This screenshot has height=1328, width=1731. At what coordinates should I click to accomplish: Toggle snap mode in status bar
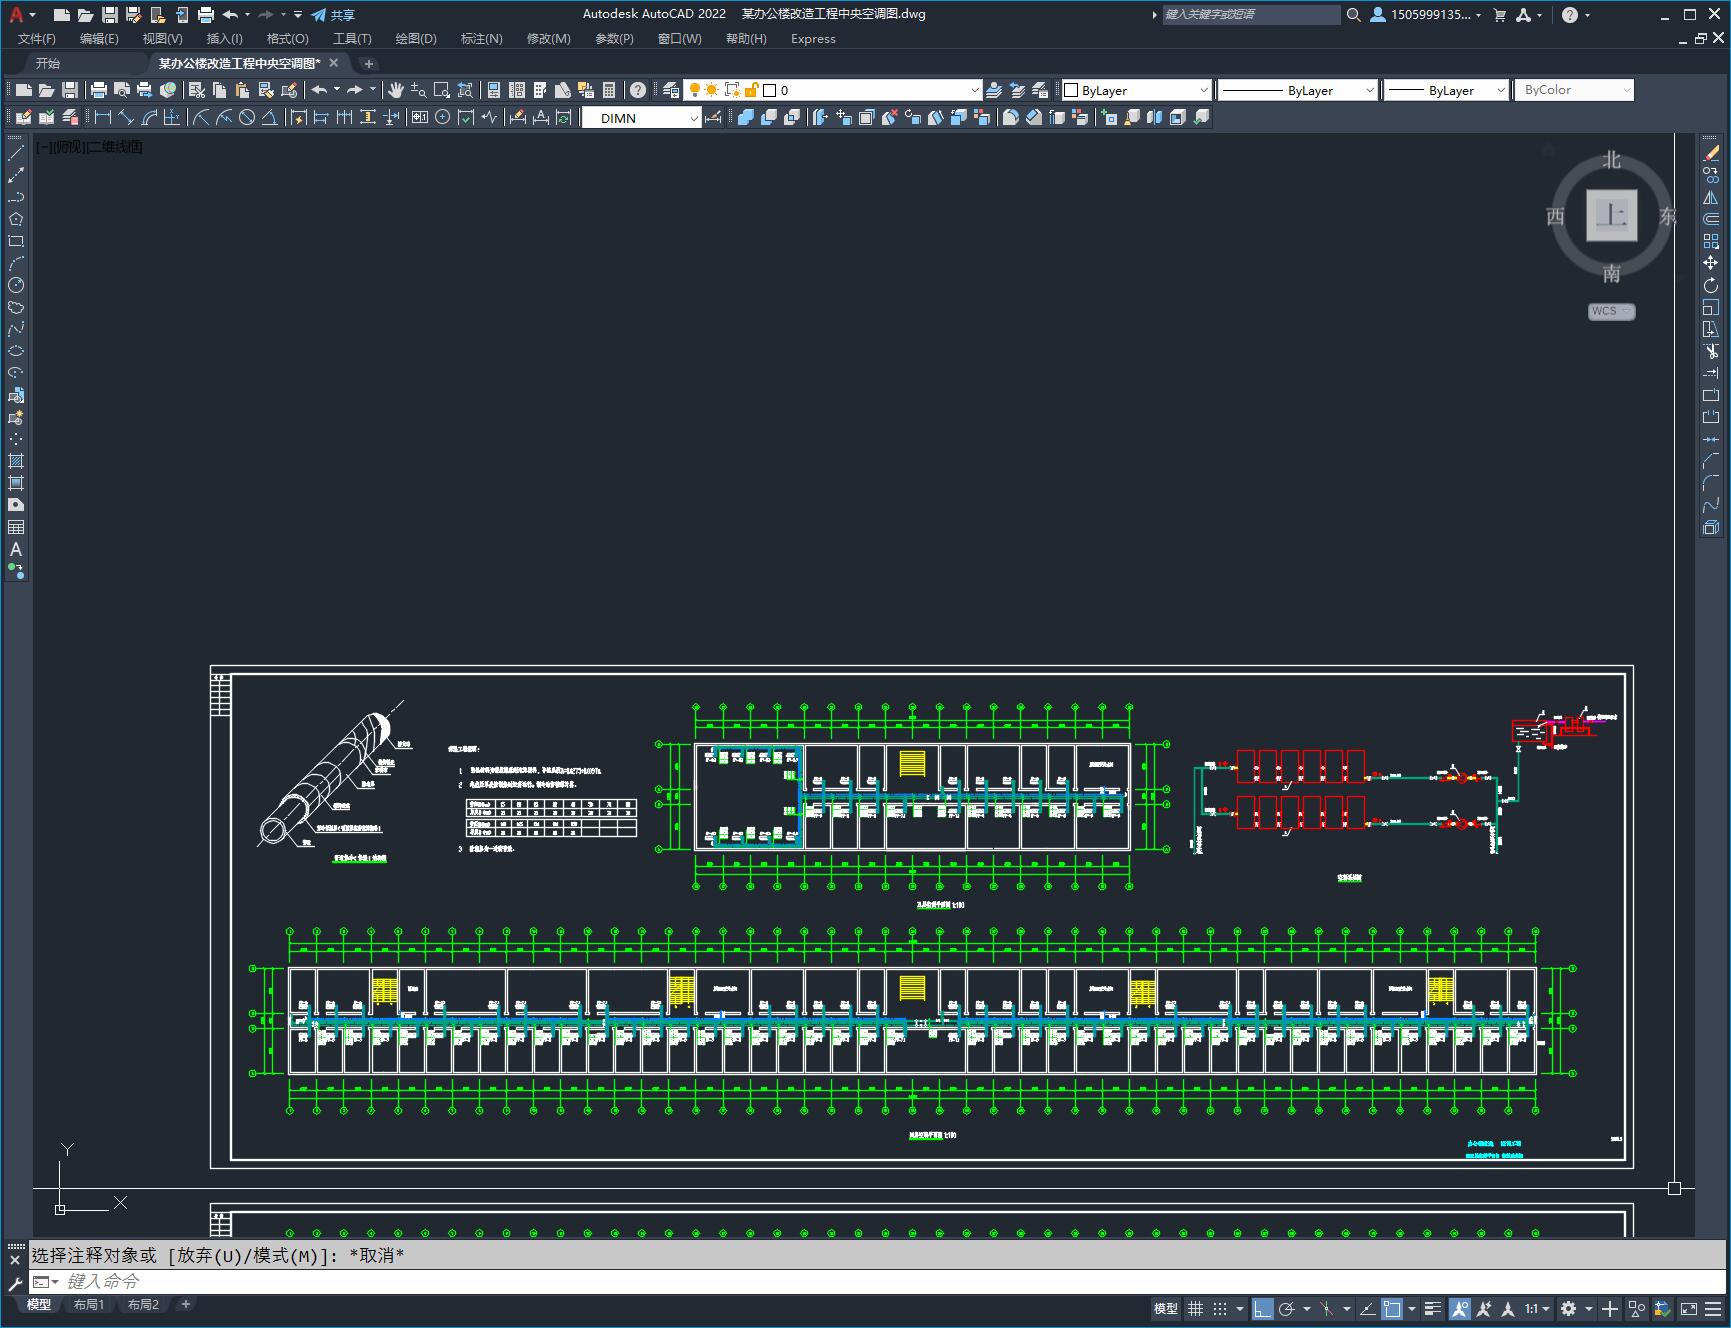click(1220, 1308)
